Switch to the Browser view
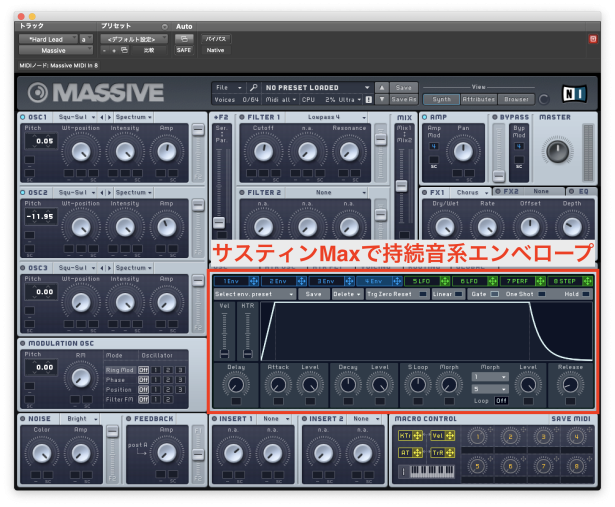This screenshot has height=507, width=615. [x=516, y=99]
